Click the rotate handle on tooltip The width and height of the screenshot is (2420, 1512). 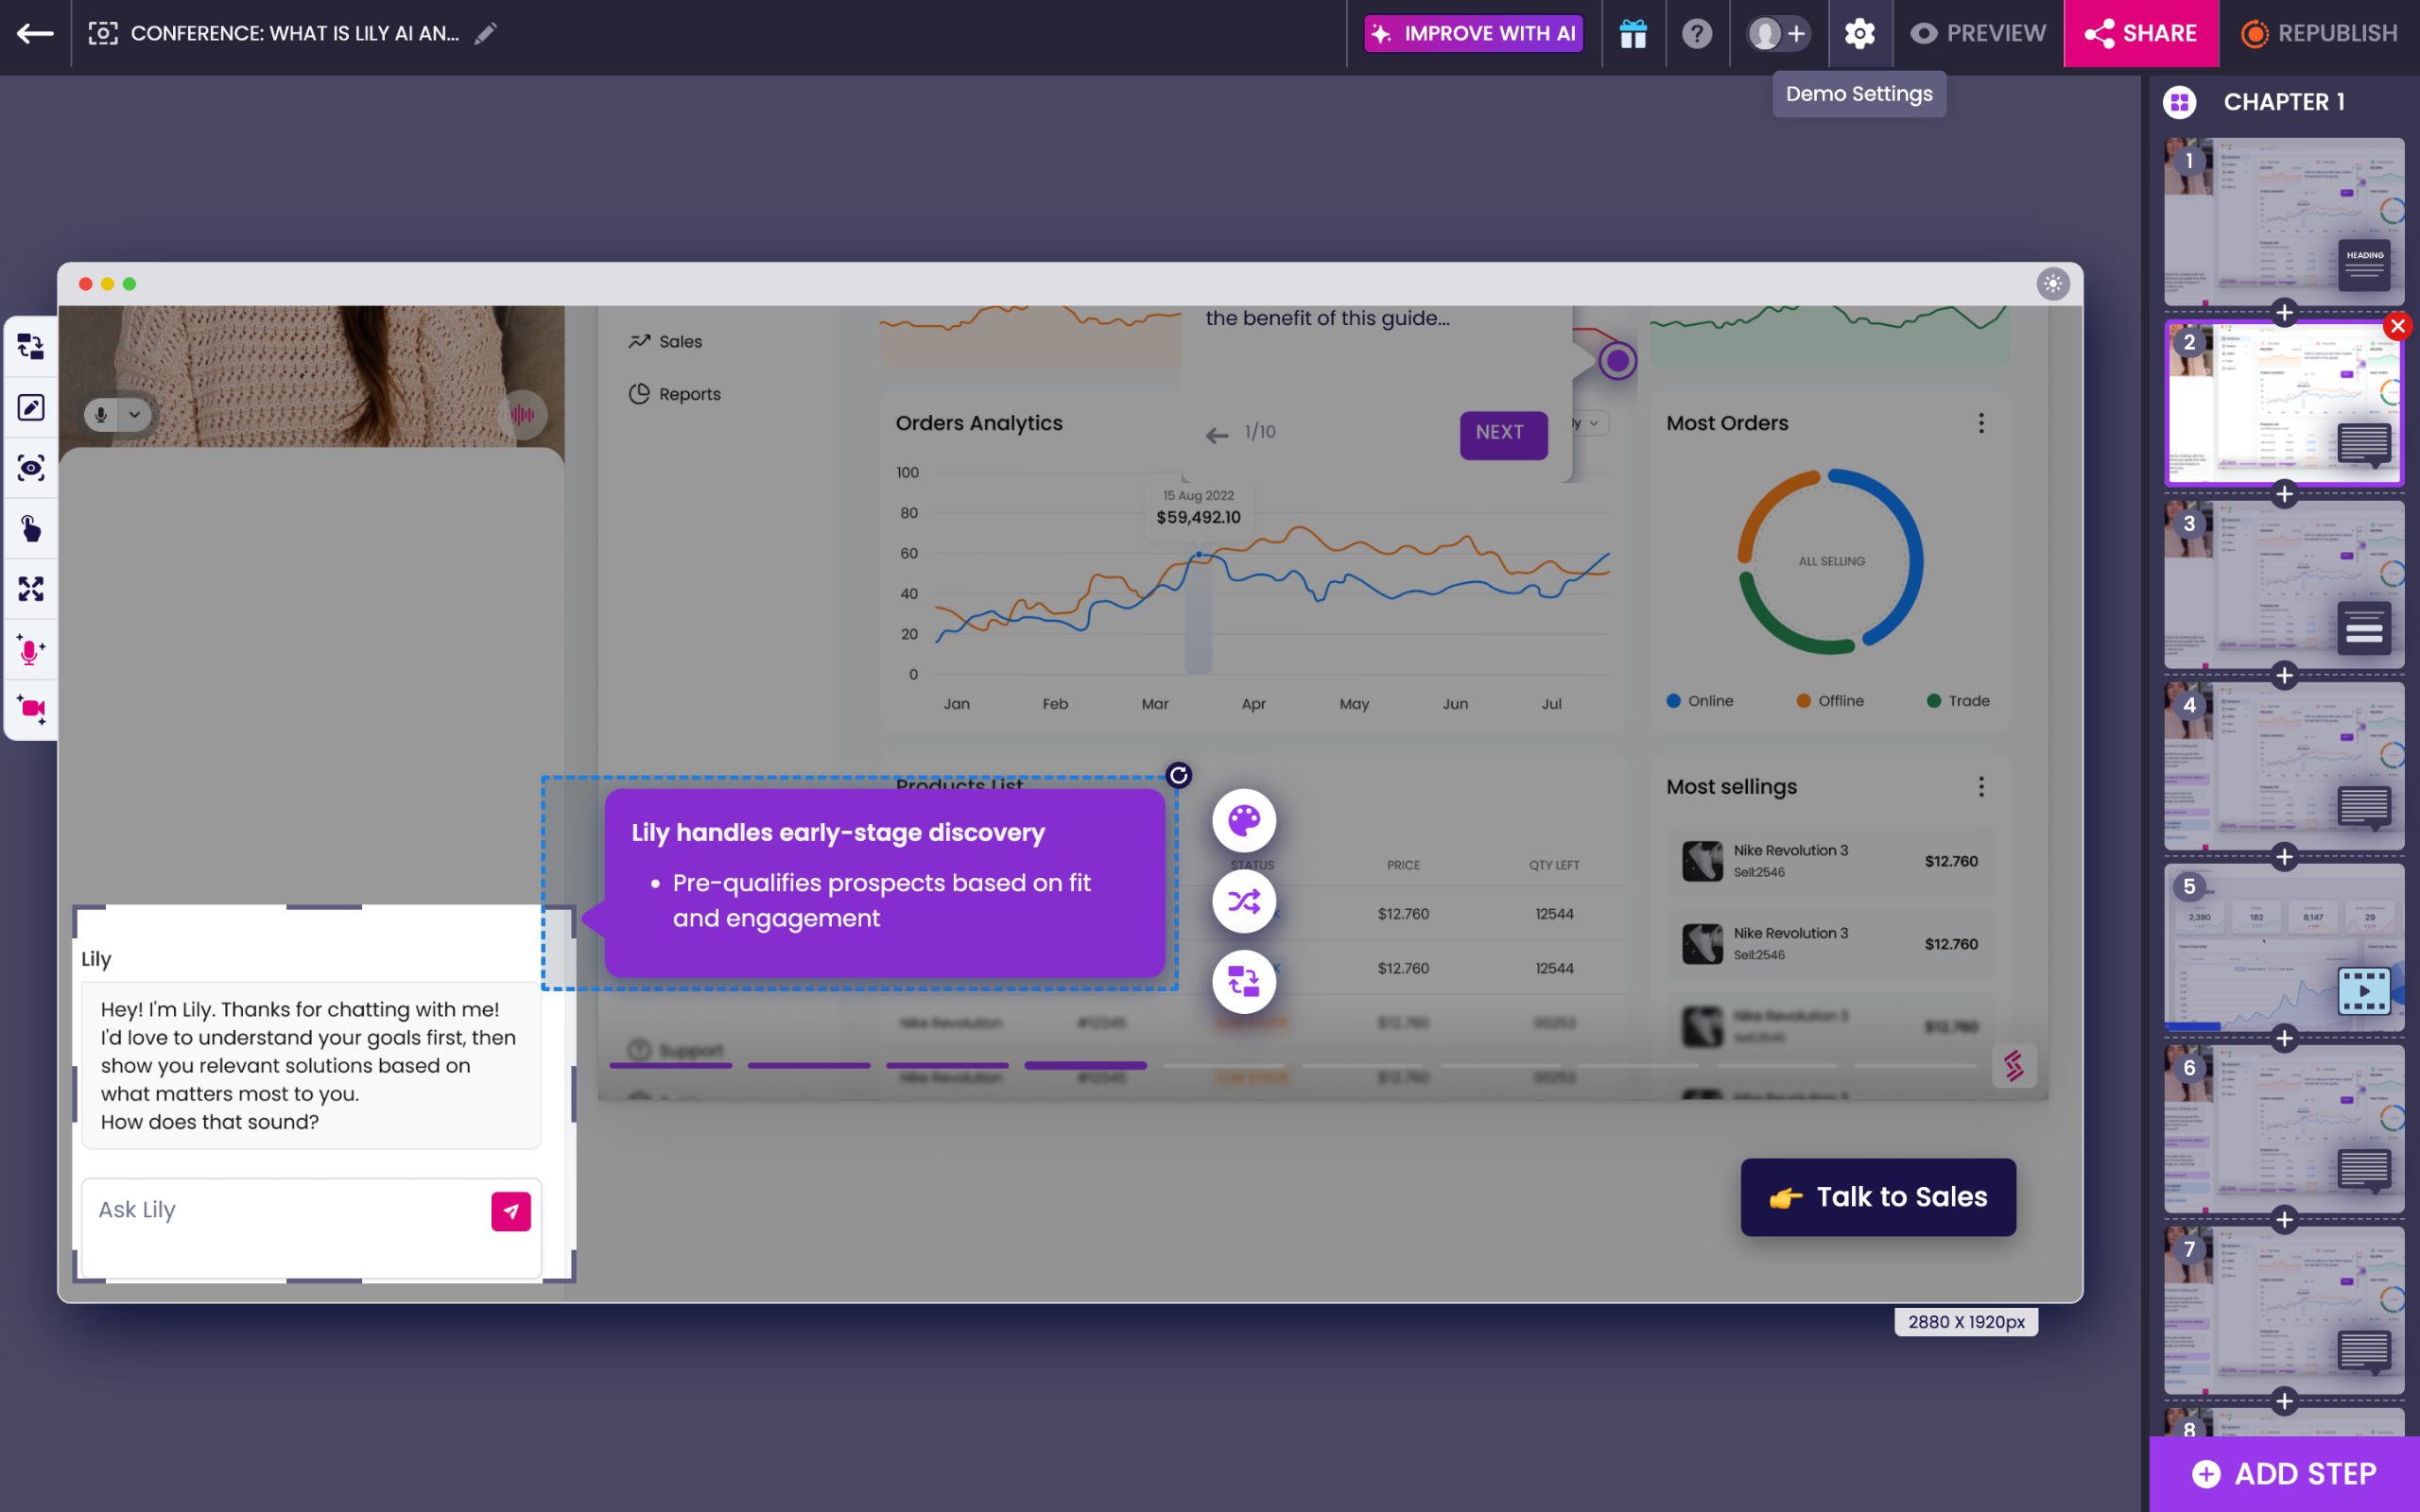(x=1179, y=775)
